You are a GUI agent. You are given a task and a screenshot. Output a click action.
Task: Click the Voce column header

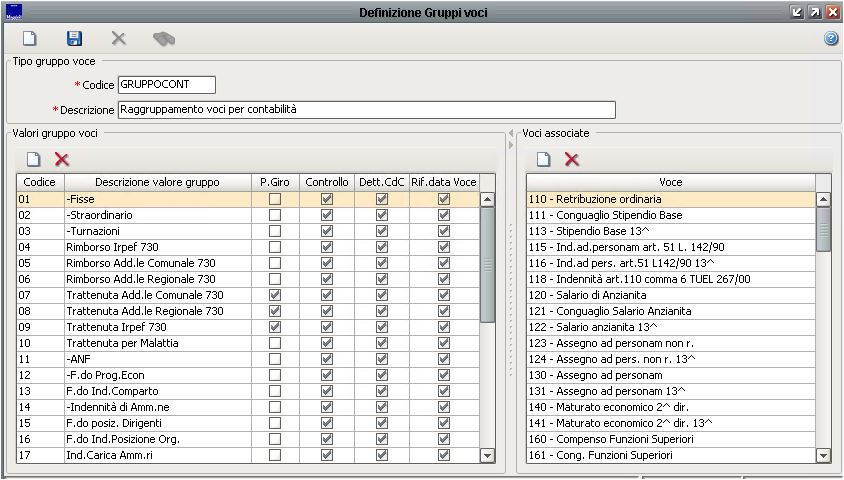[670, 182]
